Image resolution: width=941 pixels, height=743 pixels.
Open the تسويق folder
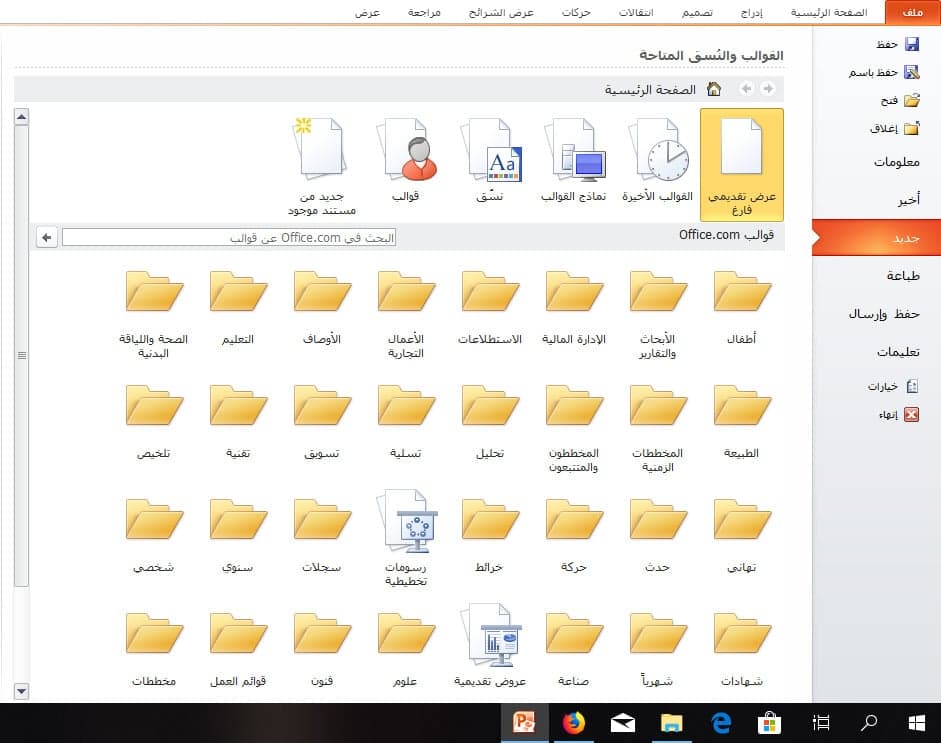(322, 421)
